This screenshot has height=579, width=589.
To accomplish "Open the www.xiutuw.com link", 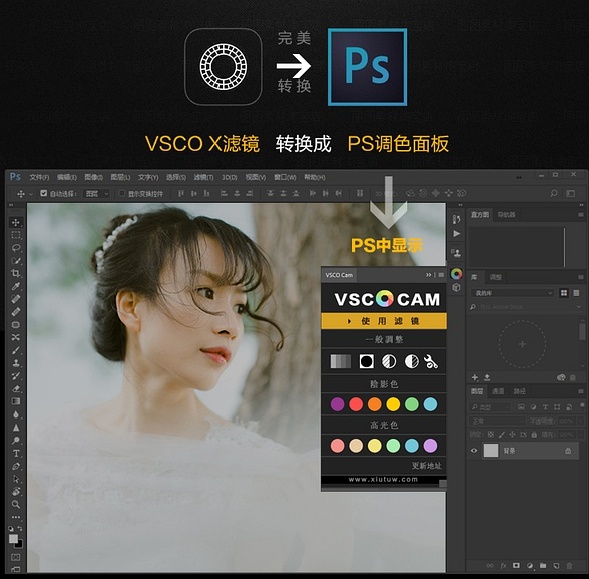I will (383, 479).
